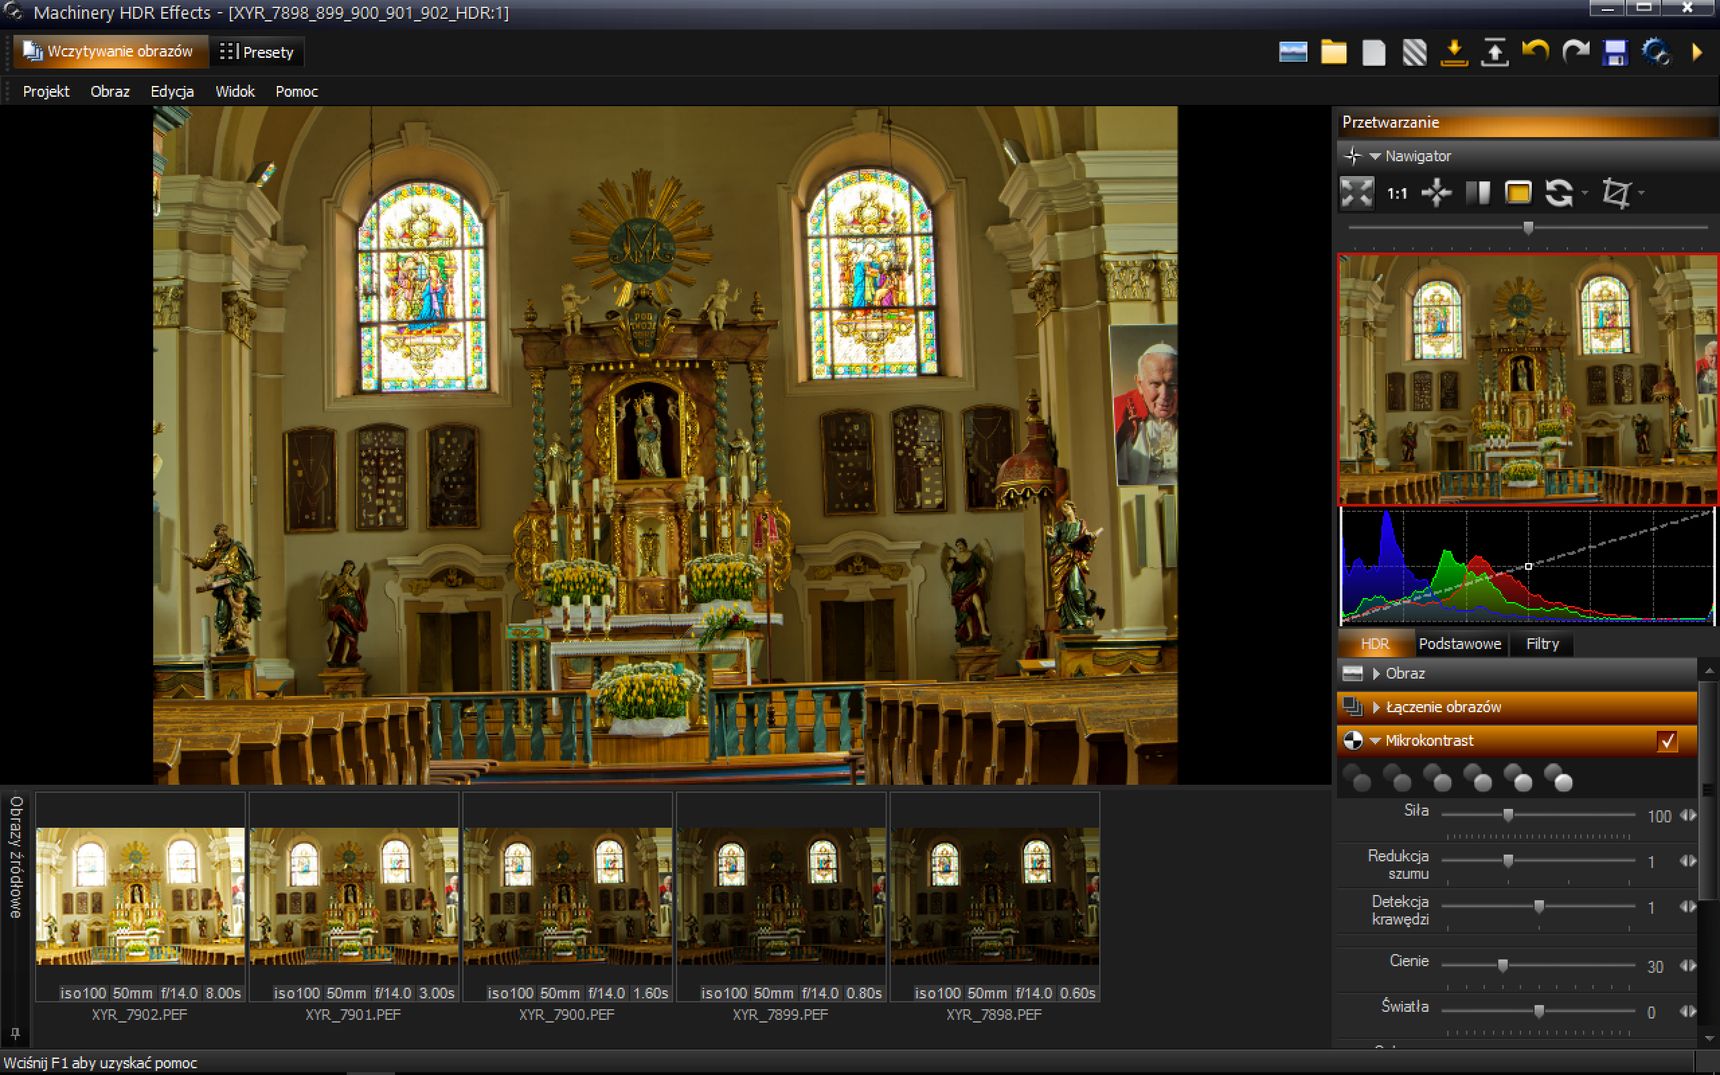Click the rotate image icon in Nawigator

1559,193
